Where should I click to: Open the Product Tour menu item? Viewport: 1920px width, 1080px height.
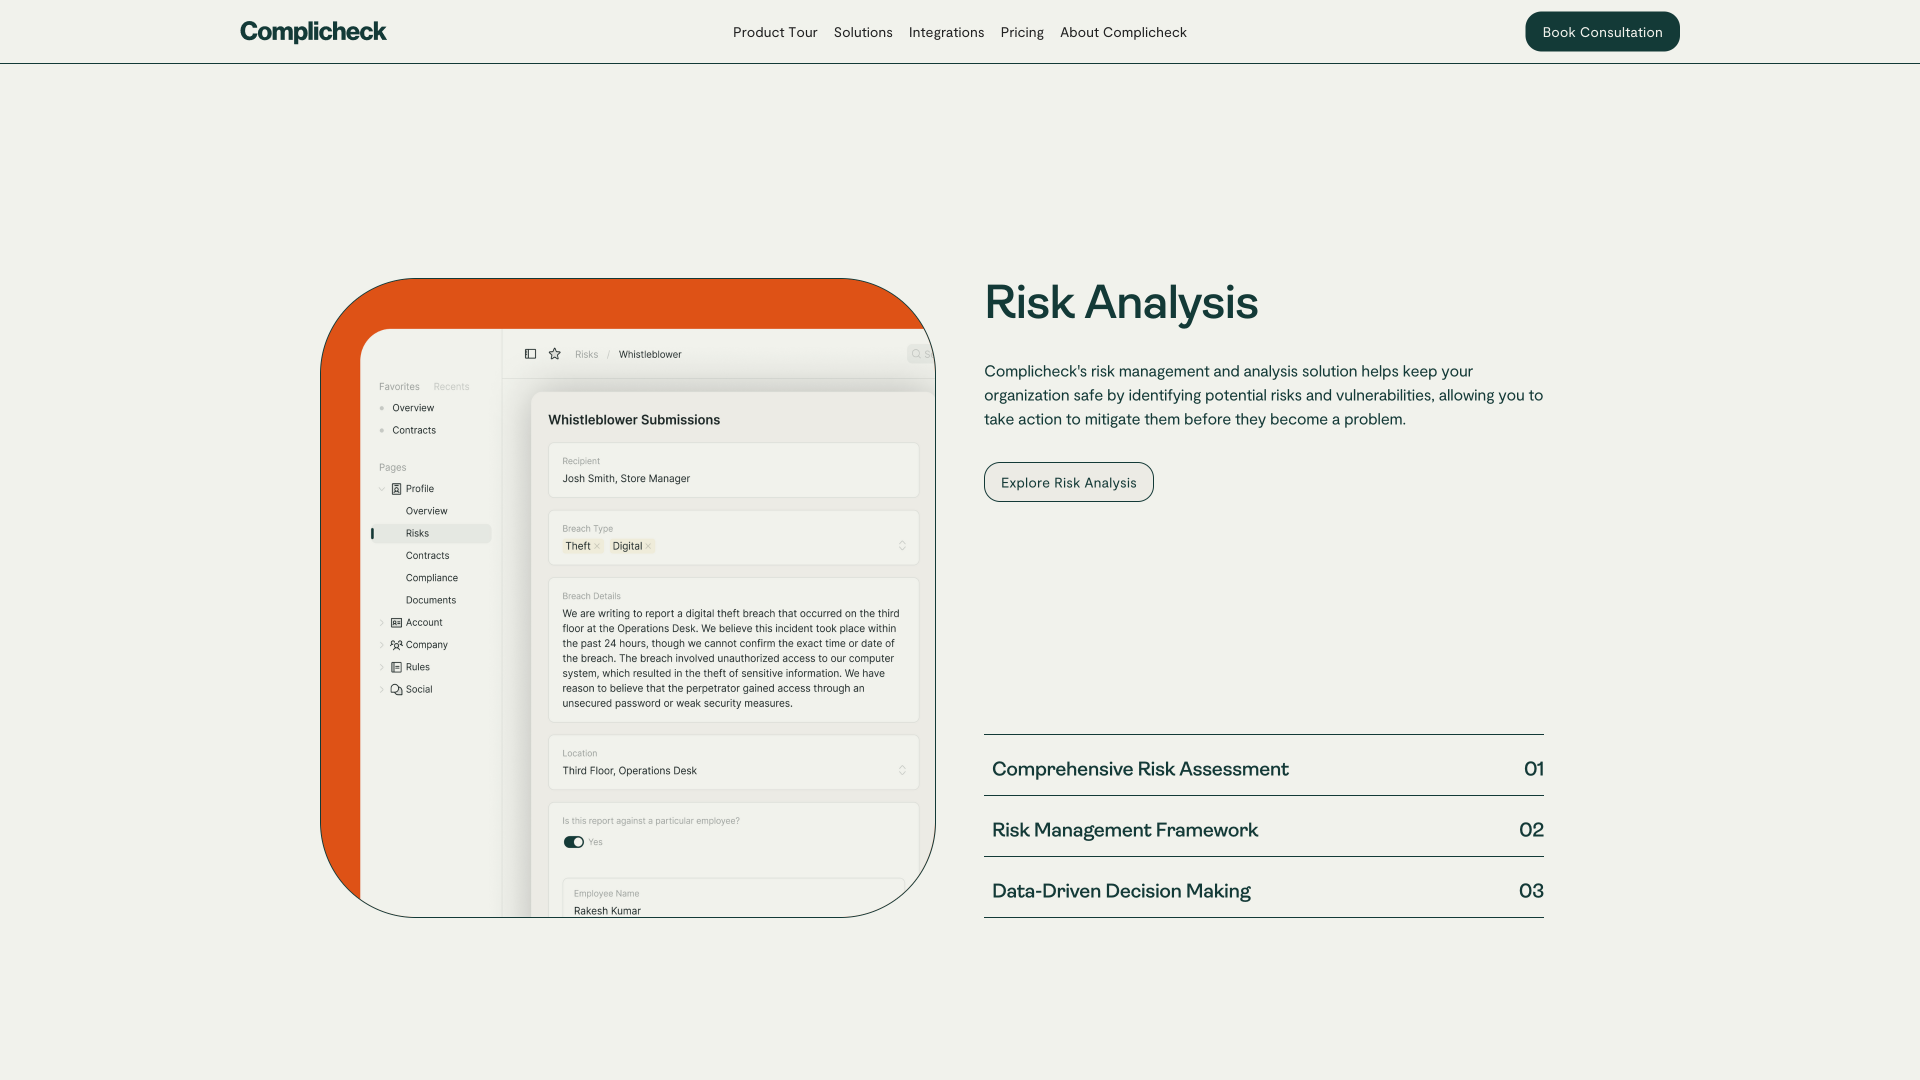pos(775,32)
